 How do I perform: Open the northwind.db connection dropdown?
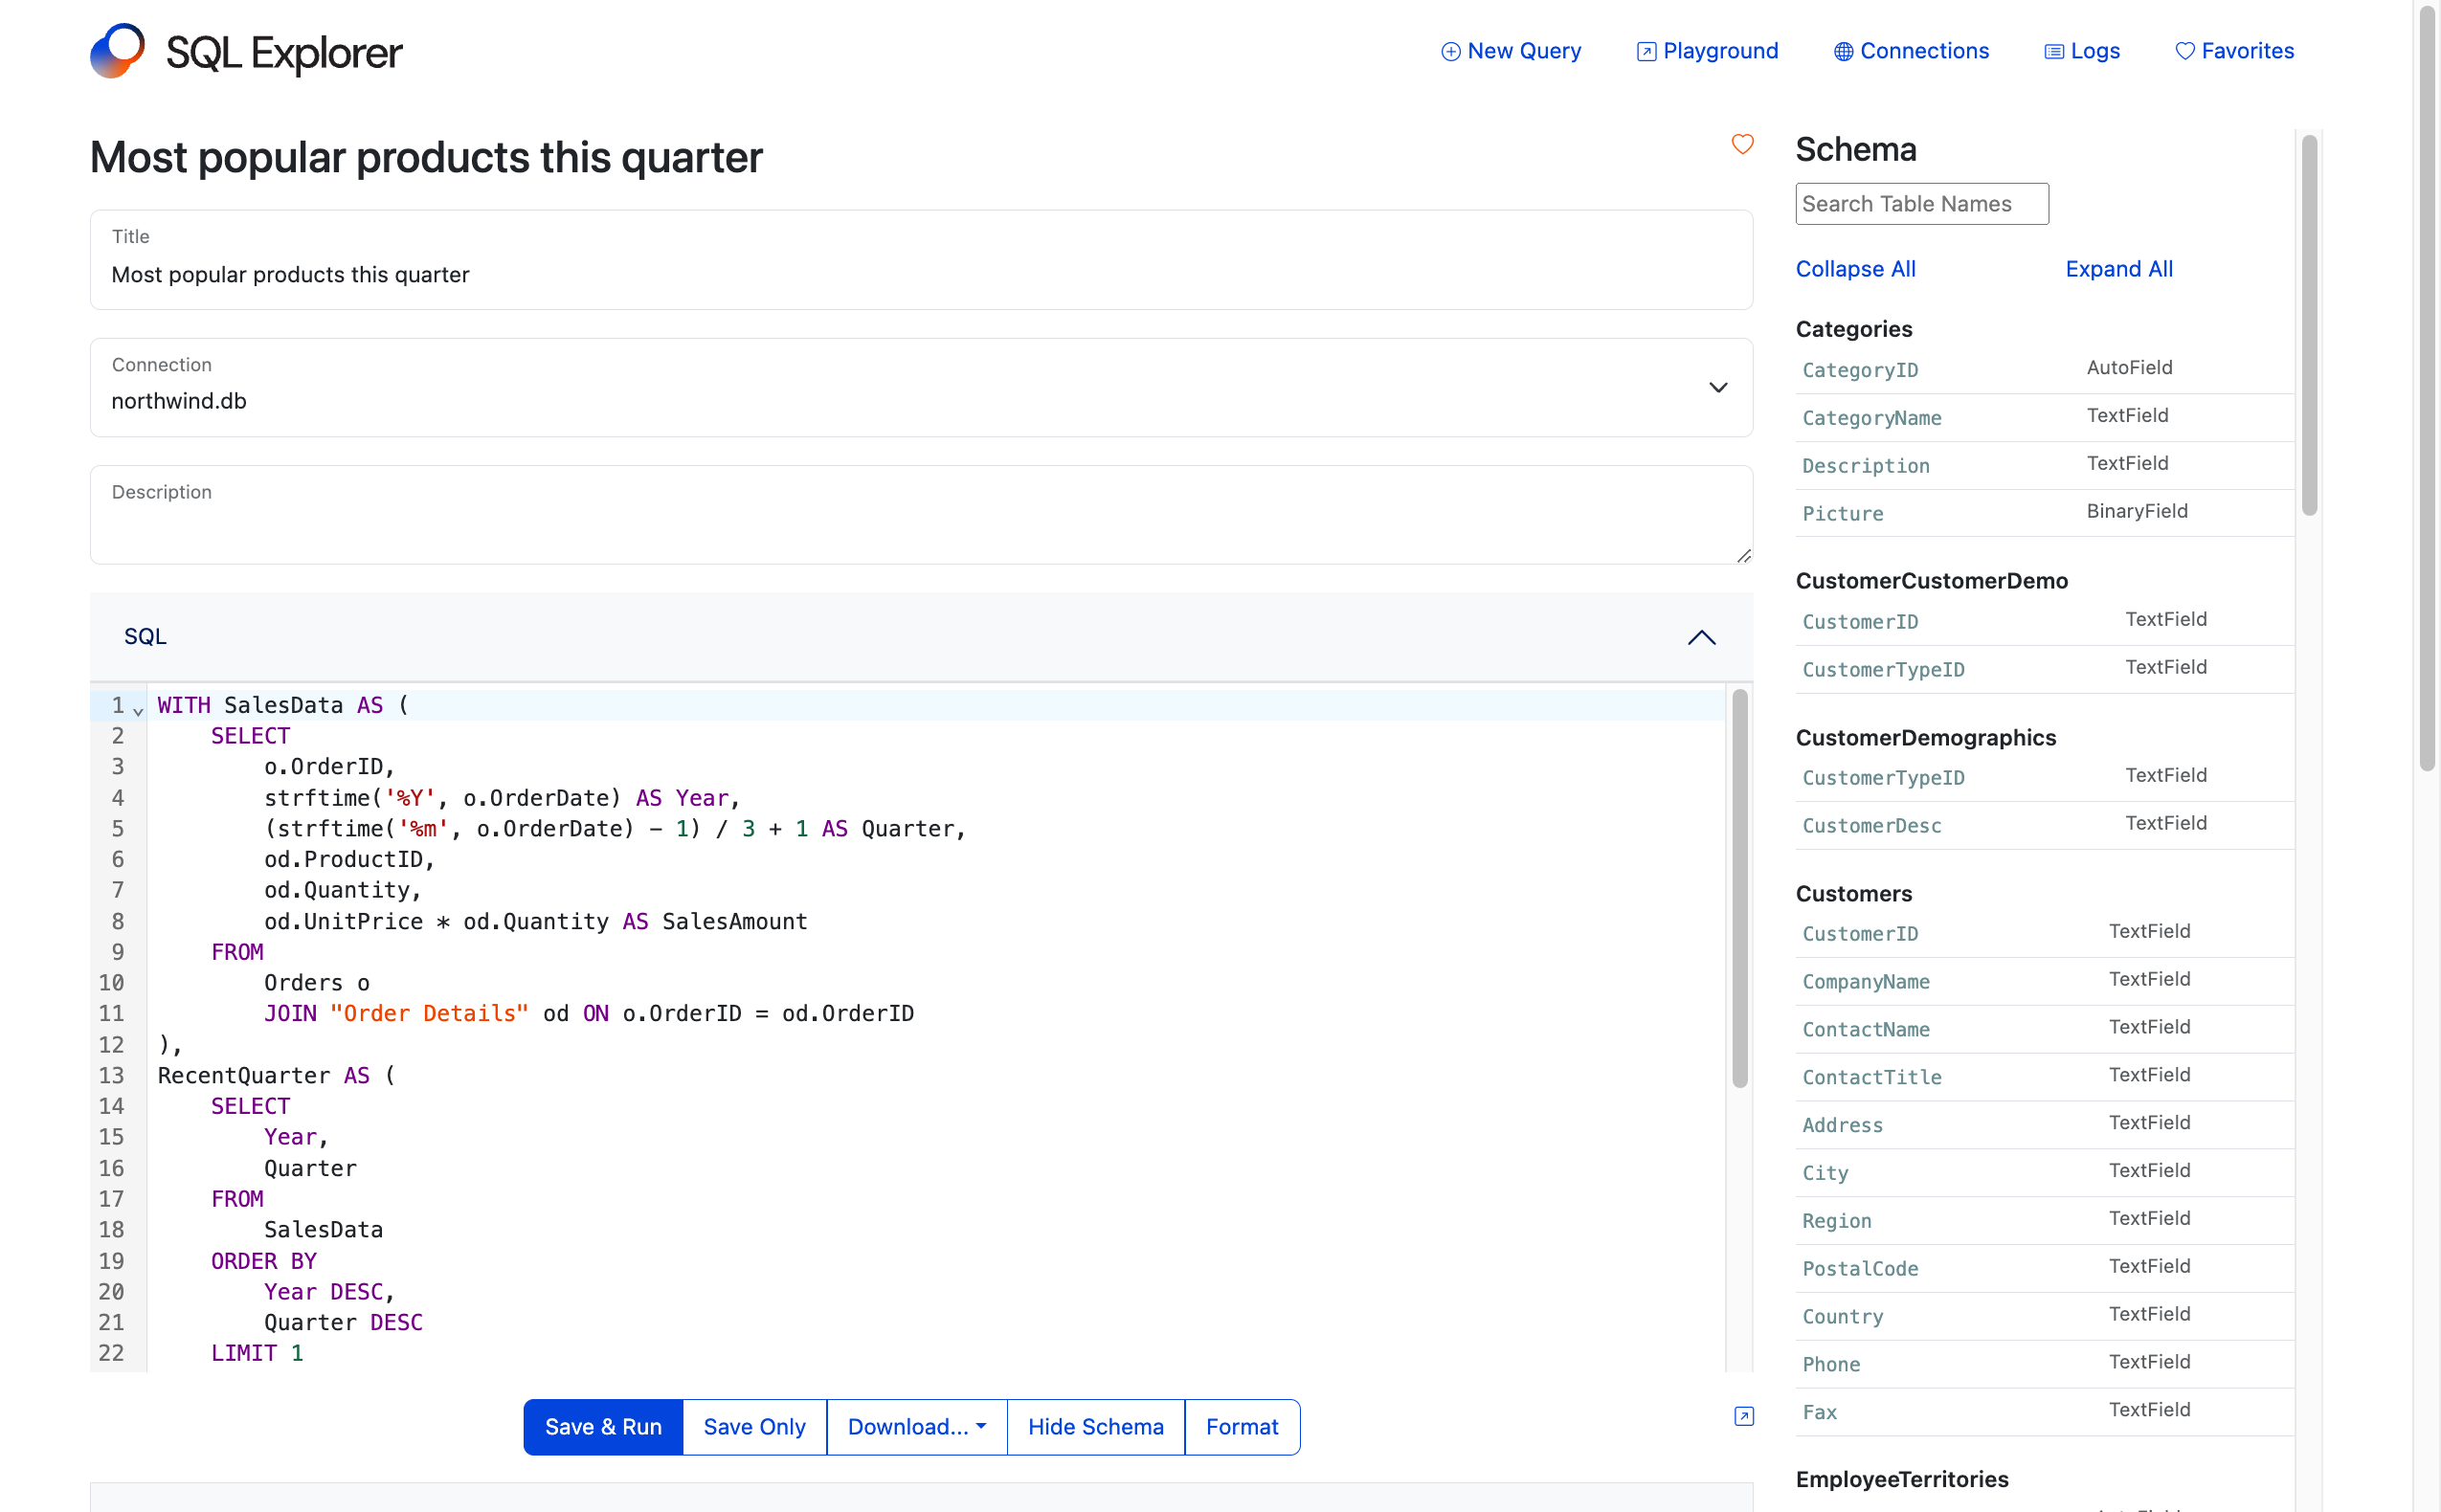(1715, 386)
